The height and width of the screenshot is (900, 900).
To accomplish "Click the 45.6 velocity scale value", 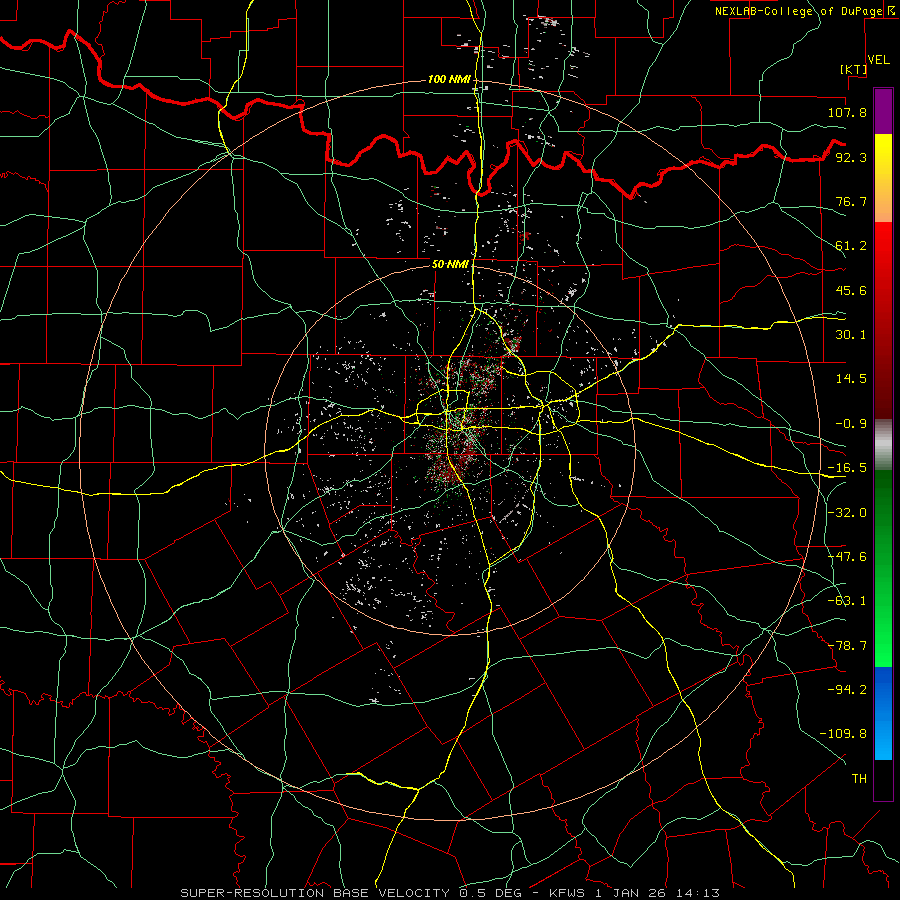I will [851, 290].
